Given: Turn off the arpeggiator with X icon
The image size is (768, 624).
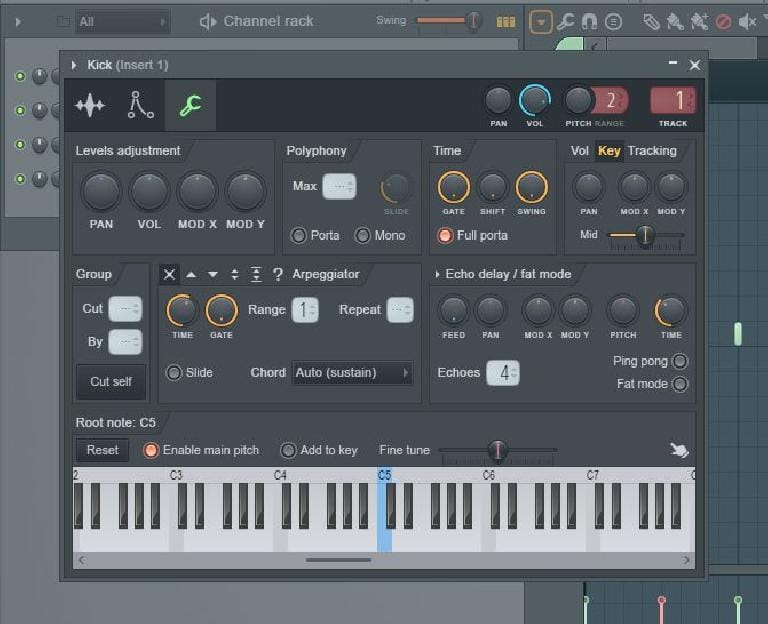Looking at the screenshot, I should 169,274.
